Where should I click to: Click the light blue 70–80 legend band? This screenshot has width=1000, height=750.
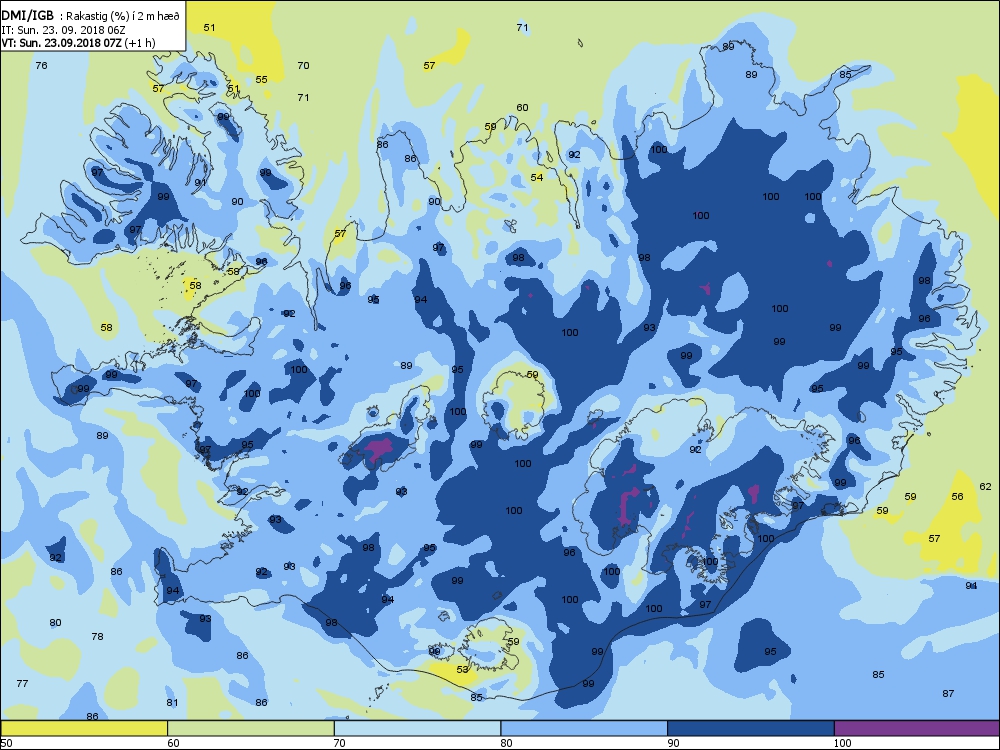tap(417, 728)
